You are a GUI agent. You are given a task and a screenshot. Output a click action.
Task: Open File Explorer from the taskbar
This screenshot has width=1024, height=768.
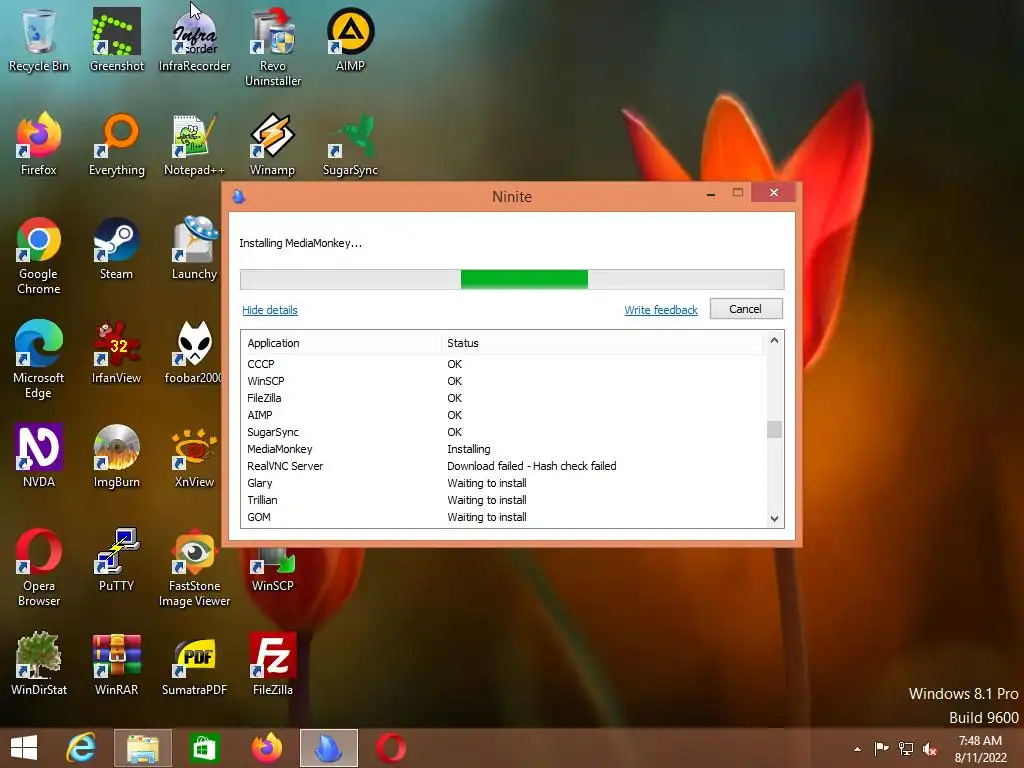click(143, 748)
